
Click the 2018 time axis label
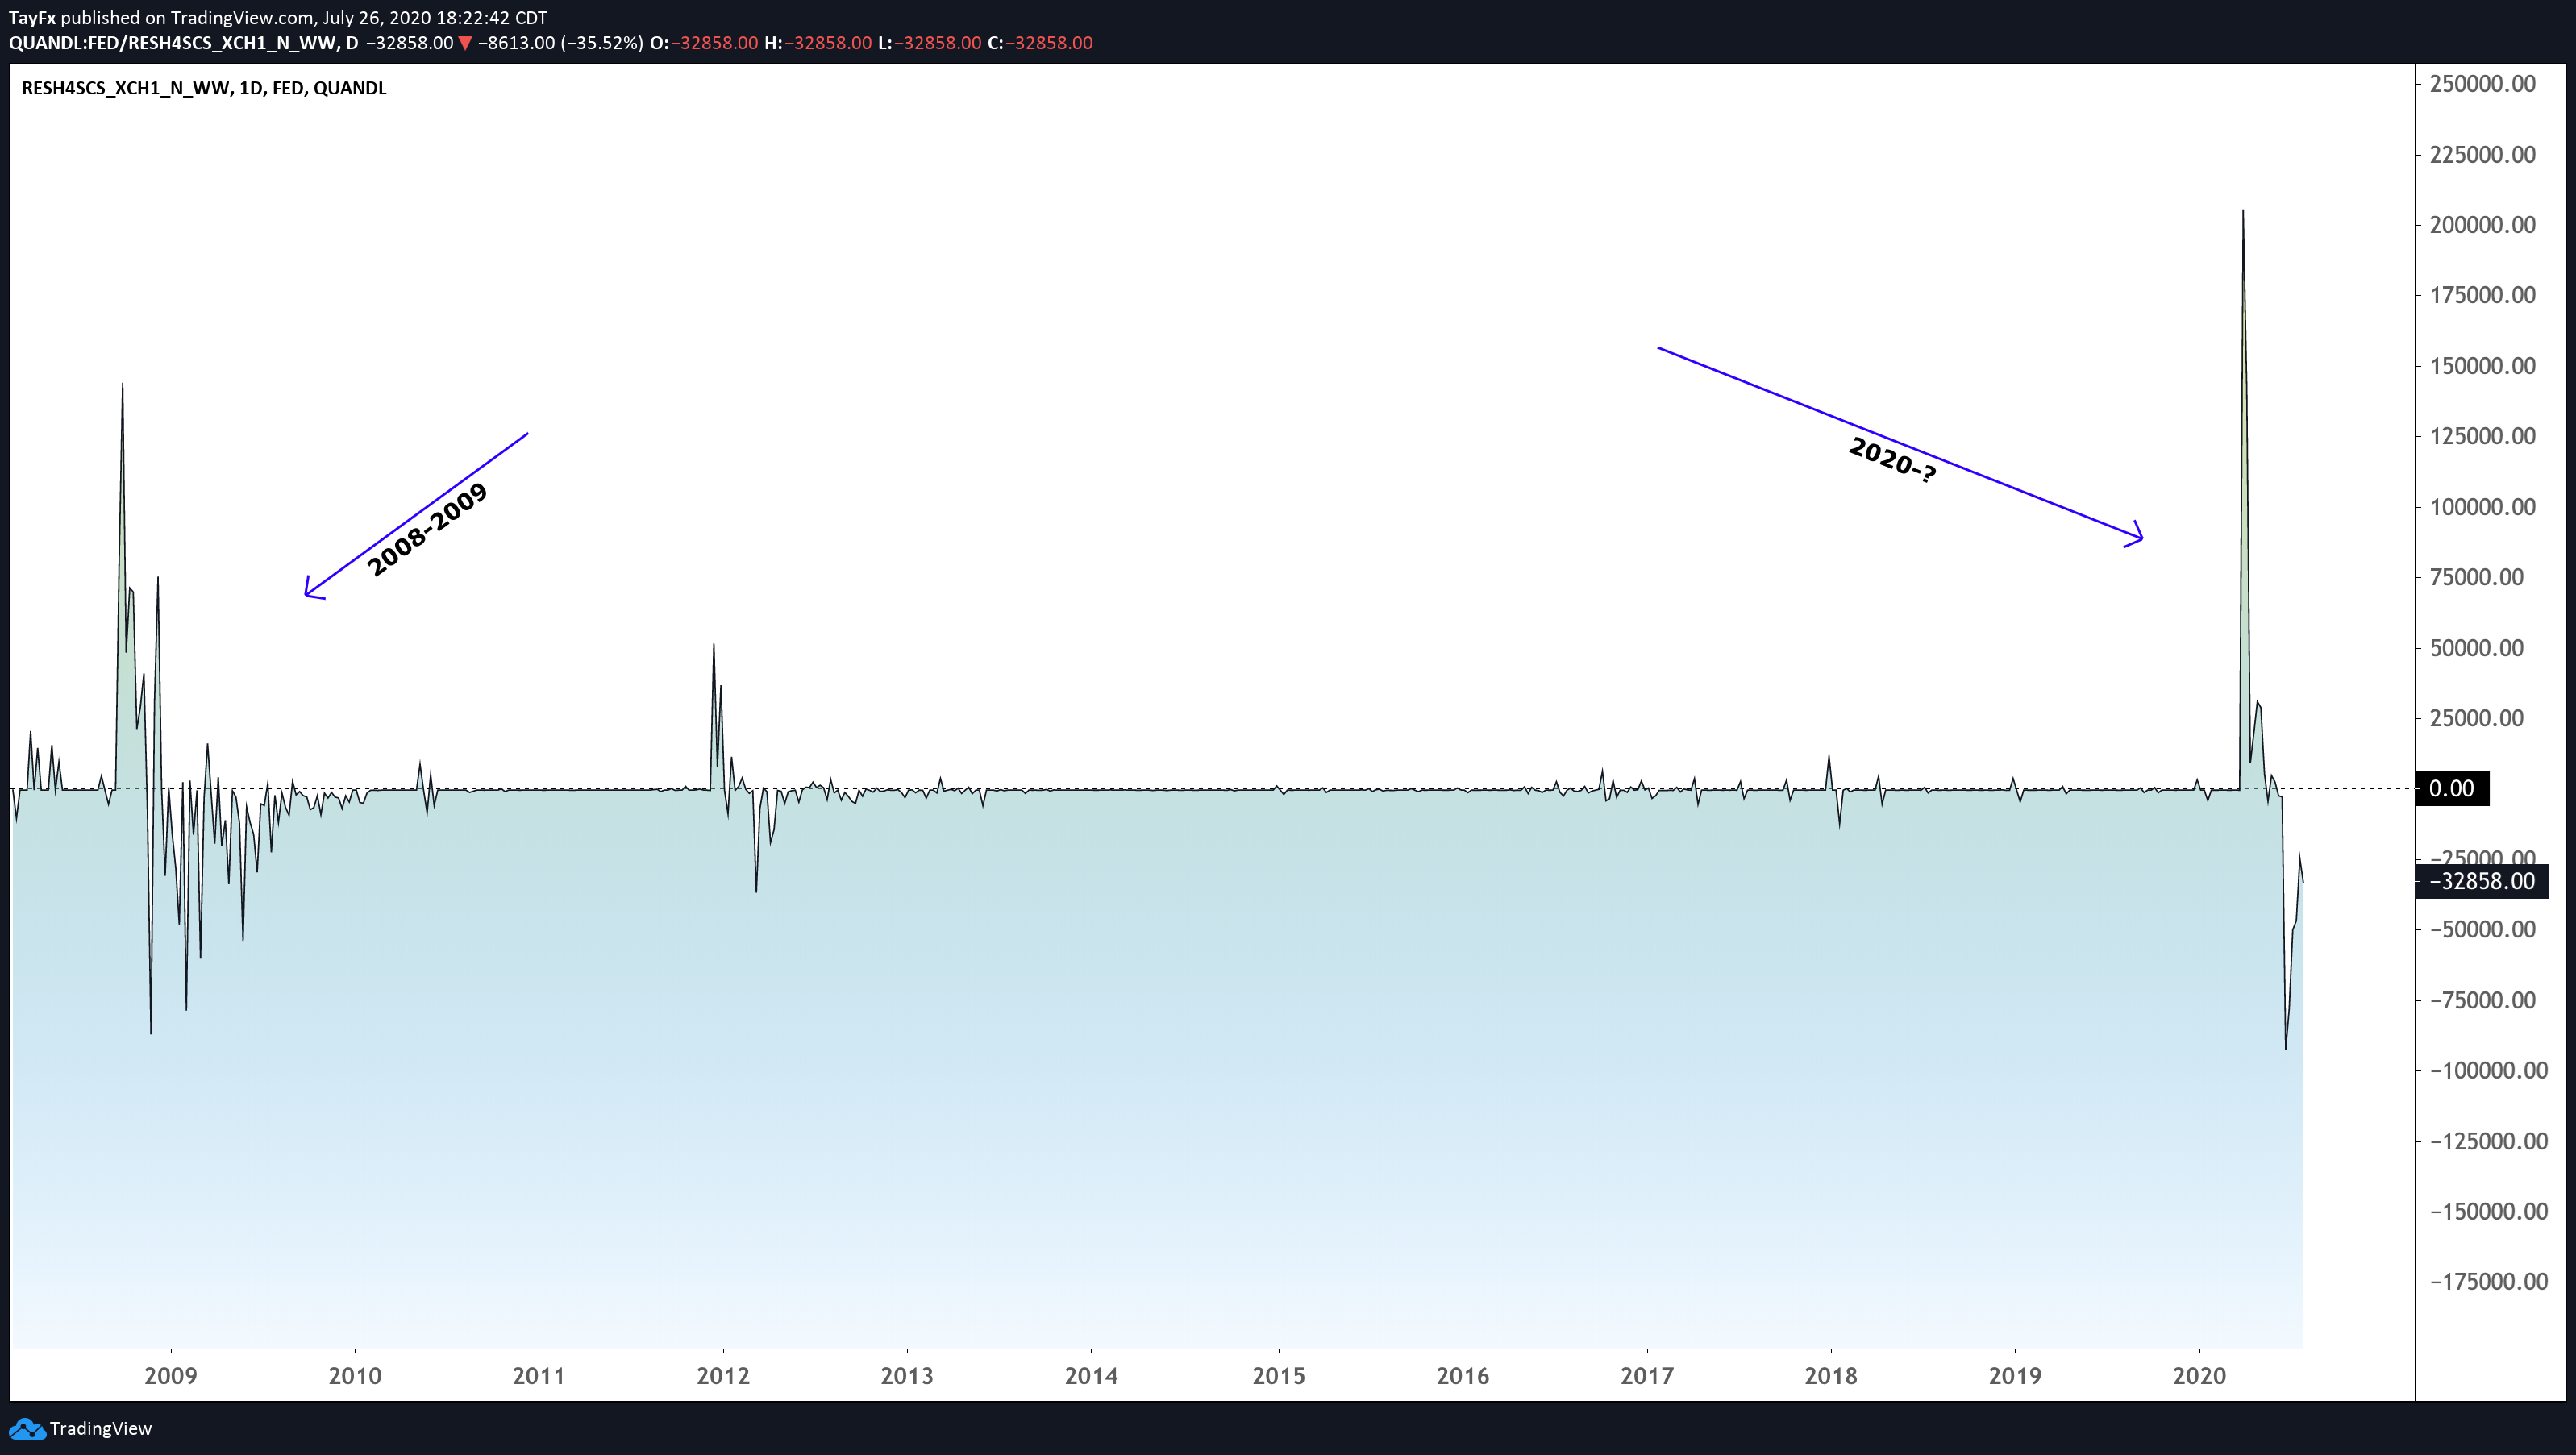coord(1831,1376)
